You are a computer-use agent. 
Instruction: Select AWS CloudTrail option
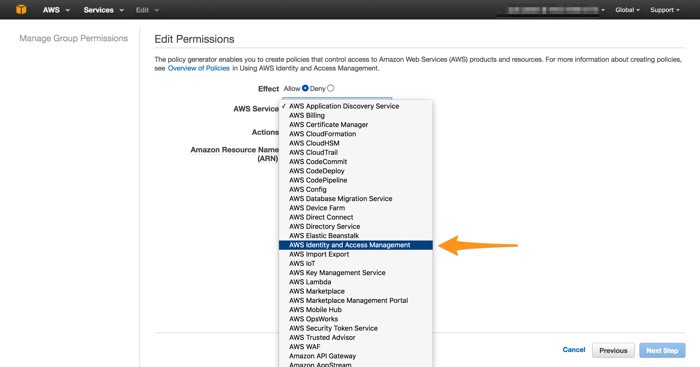356,152
